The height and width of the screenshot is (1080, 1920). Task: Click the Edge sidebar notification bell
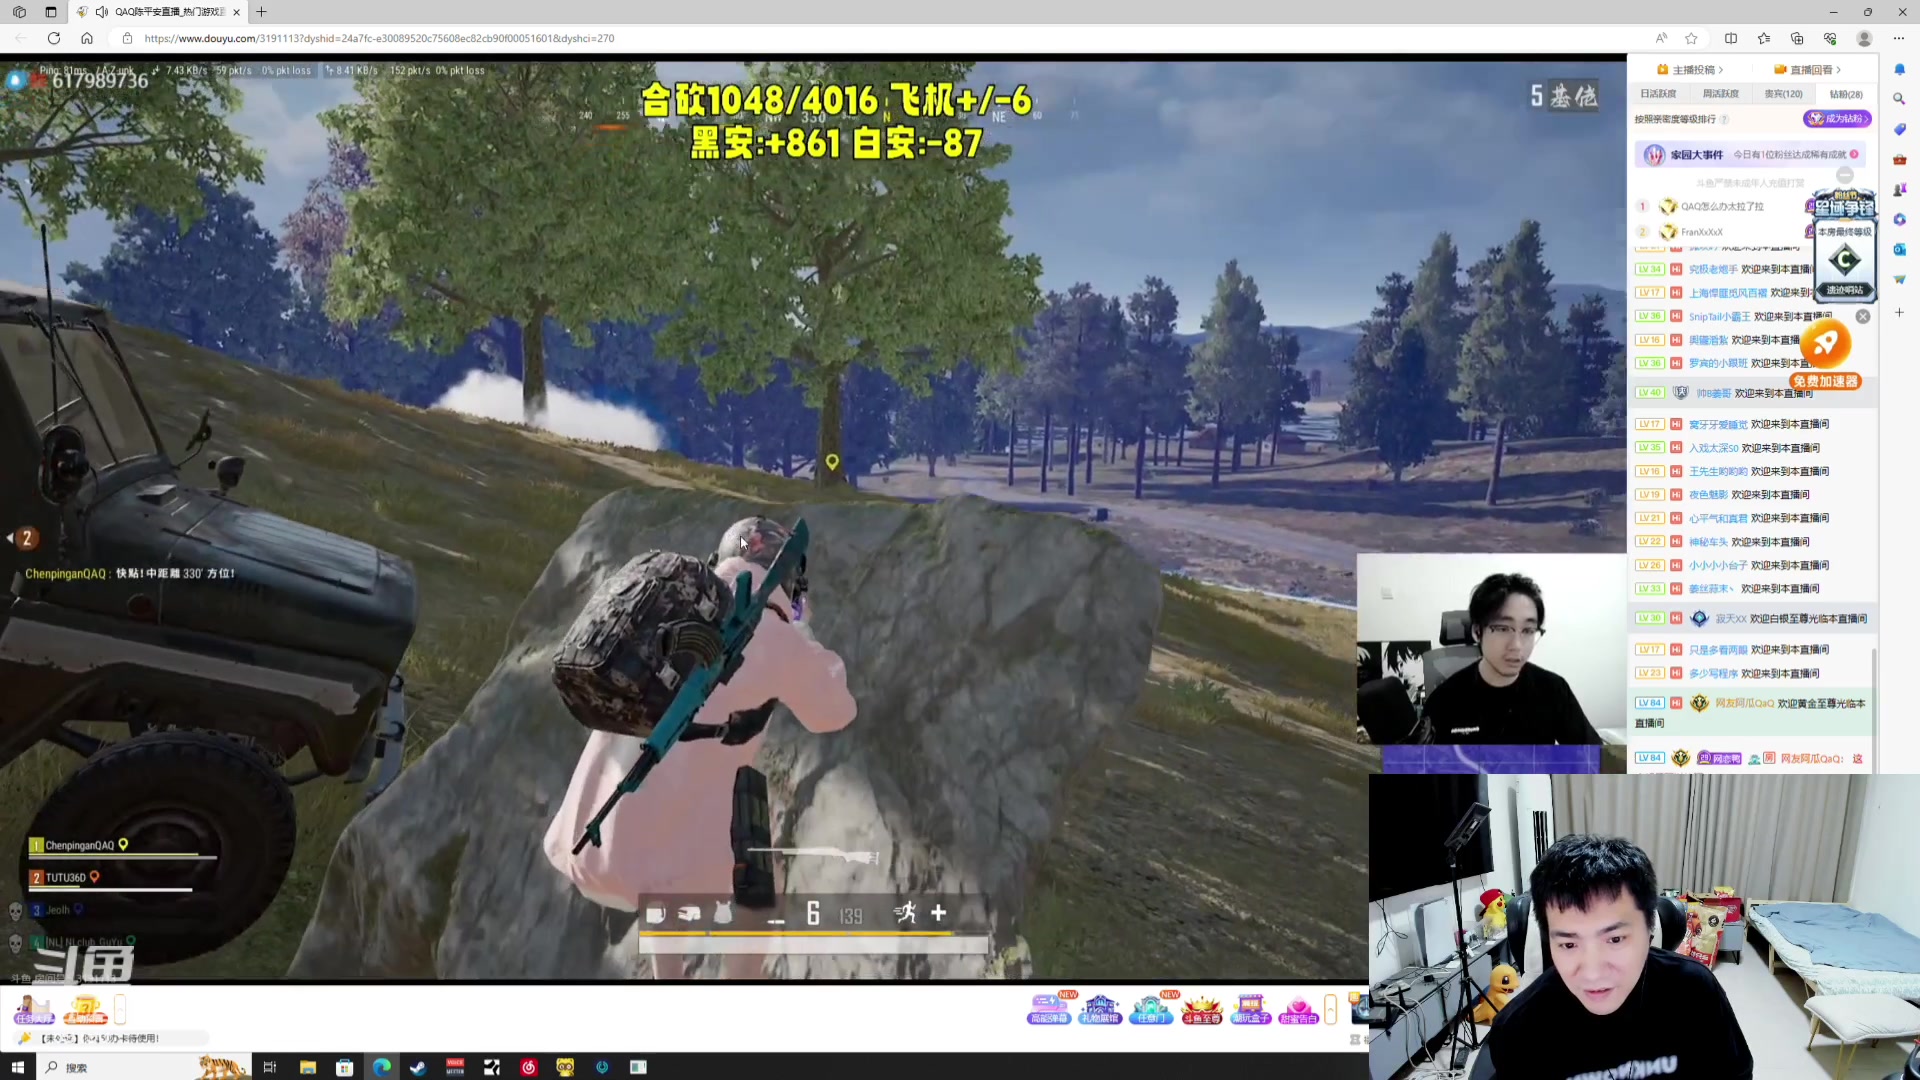[1899, 69]
